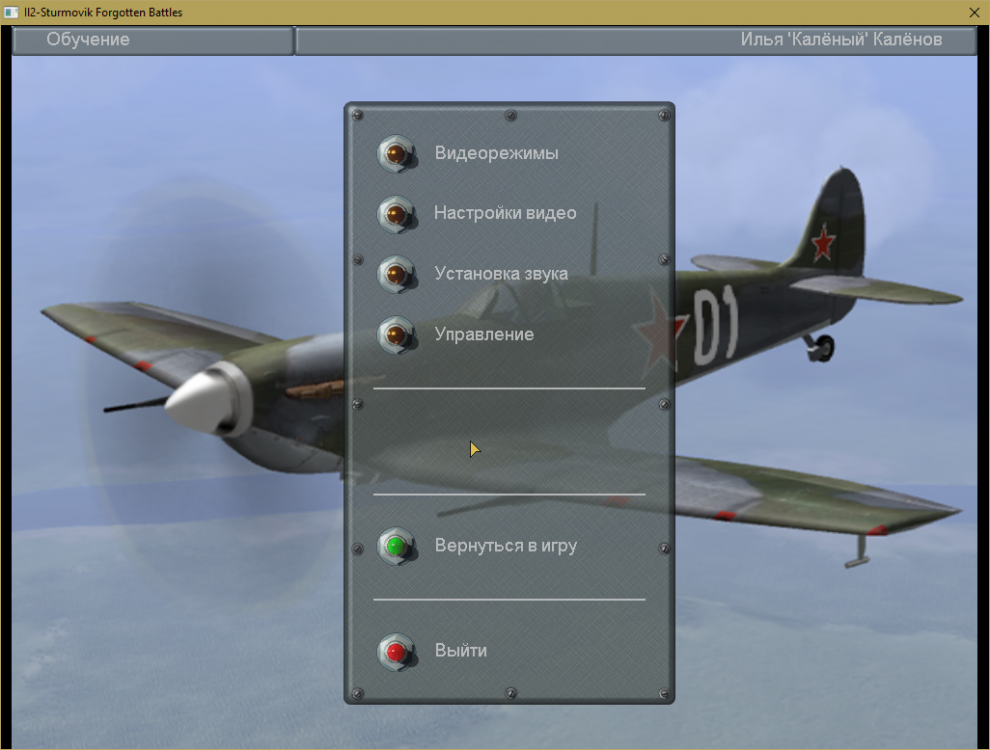
Task: Click the round button beside Настройки видео
Action: 397,215
